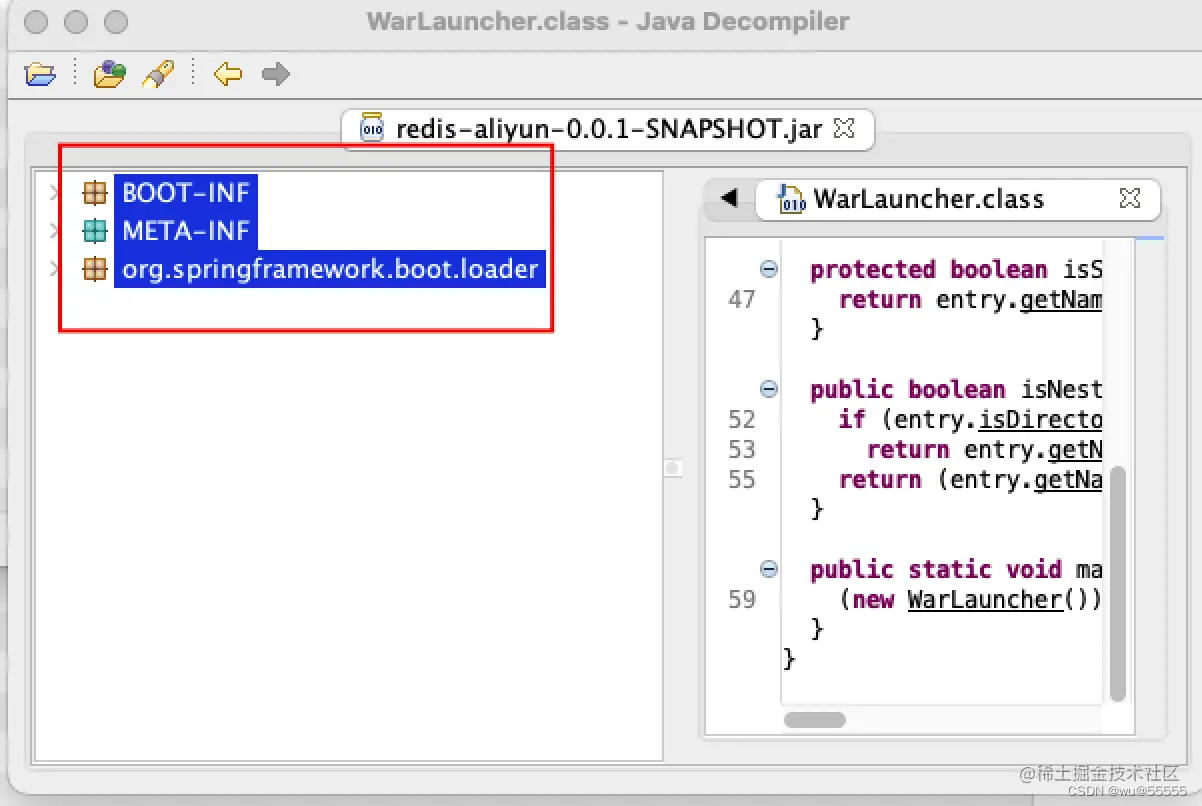Viewport: 1202px width, 806px height.
Task: Click line number 55 in gutter
Action: click(x=742, y=479)
